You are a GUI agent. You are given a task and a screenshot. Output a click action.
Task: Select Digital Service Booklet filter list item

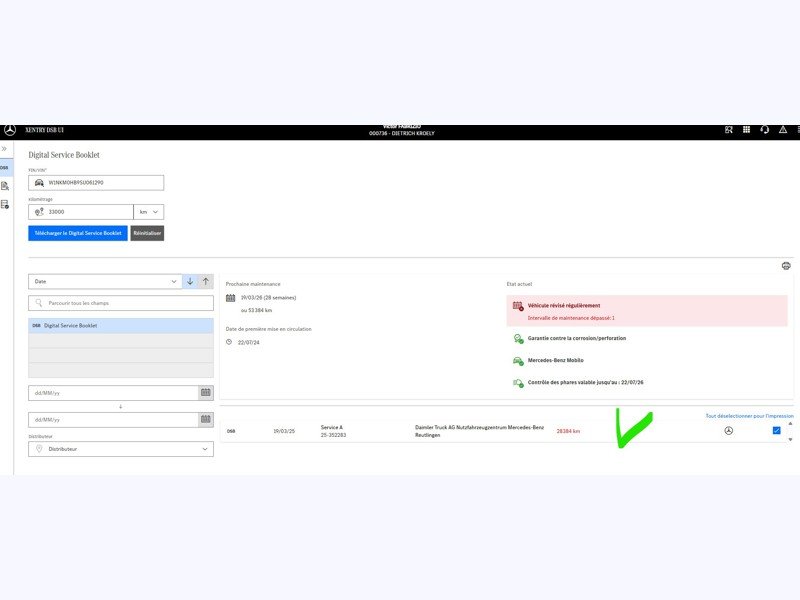point(120,326)
